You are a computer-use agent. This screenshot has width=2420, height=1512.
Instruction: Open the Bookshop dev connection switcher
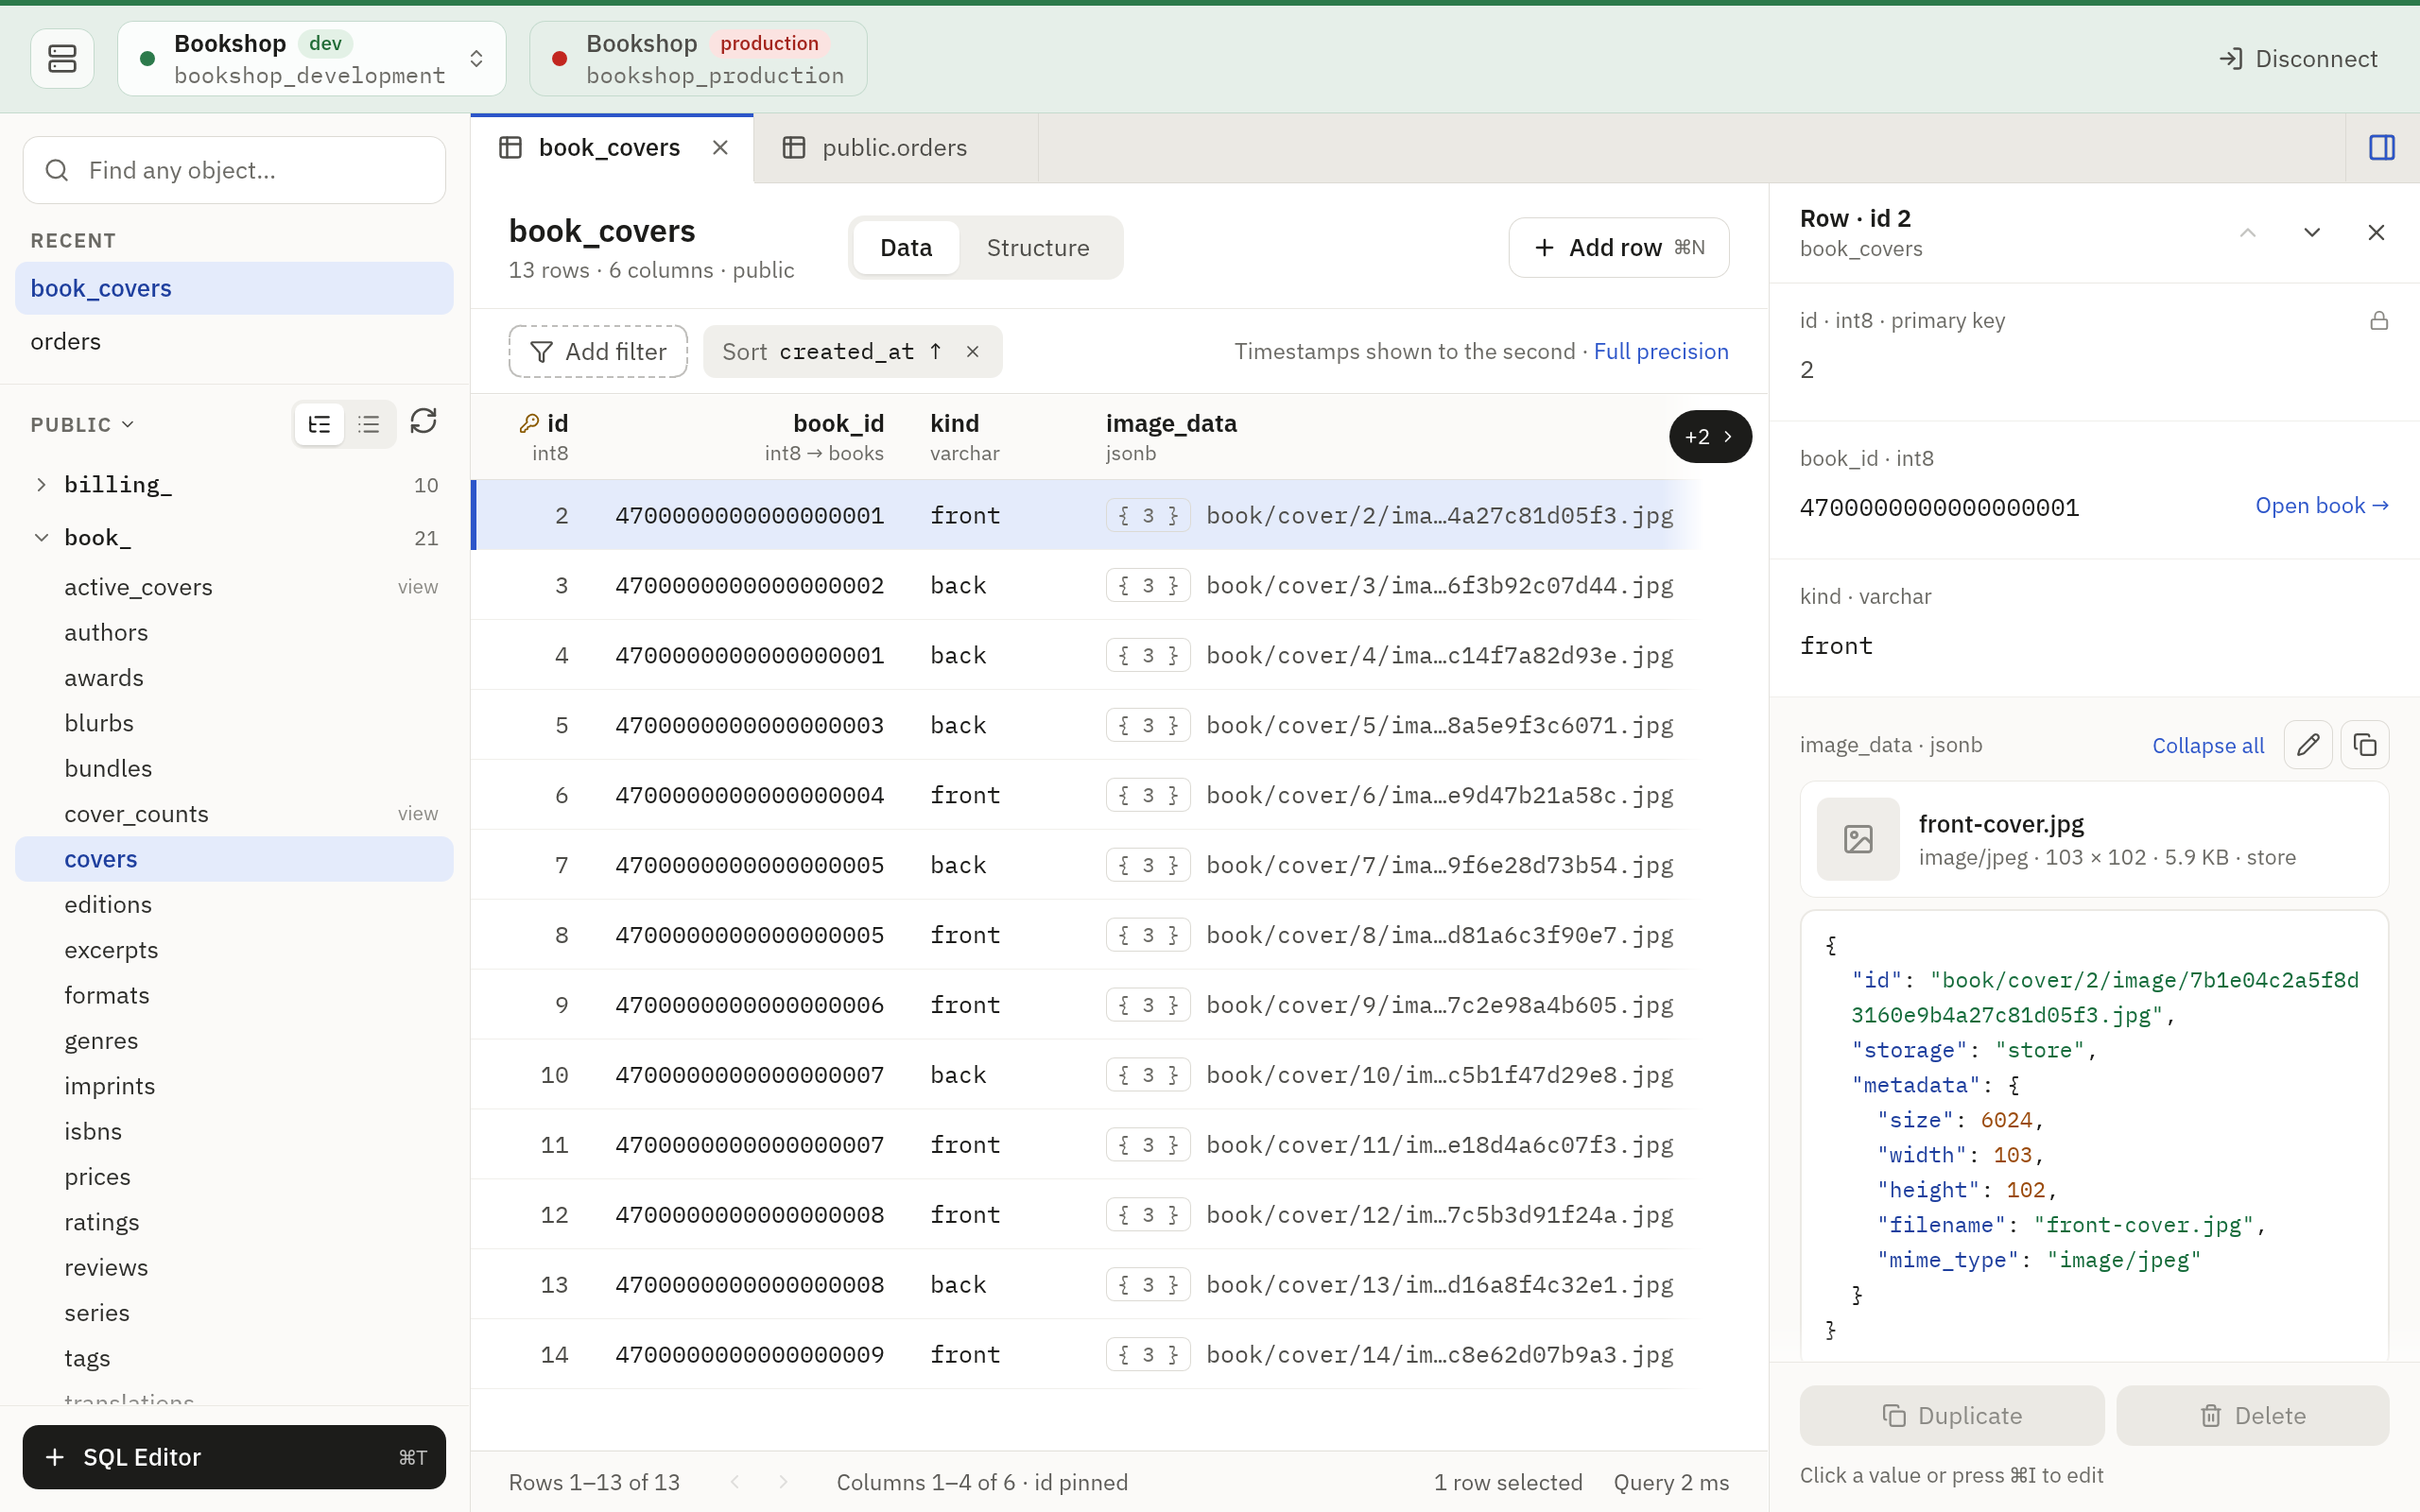point(311,59)
